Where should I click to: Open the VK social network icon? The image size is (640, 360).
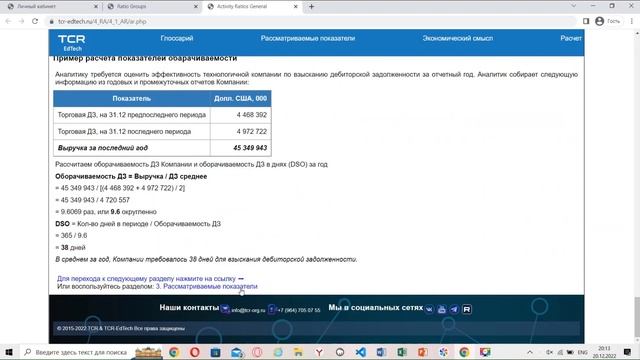click(429, 309)
